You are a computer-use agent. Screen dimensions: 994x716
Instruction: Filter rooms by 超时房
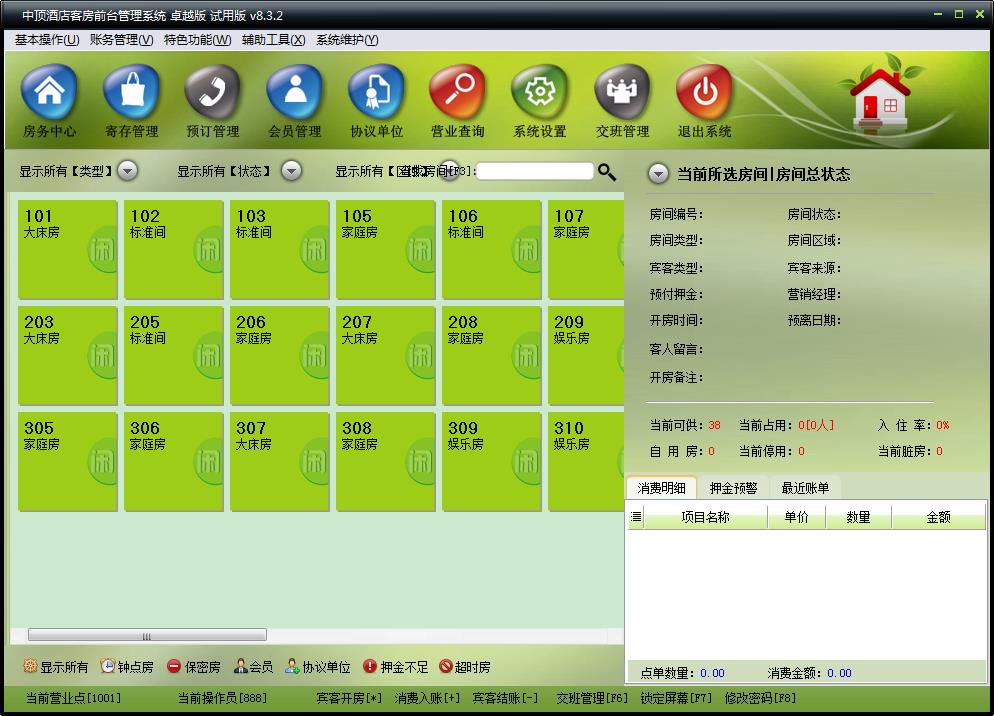click(465, 667)
